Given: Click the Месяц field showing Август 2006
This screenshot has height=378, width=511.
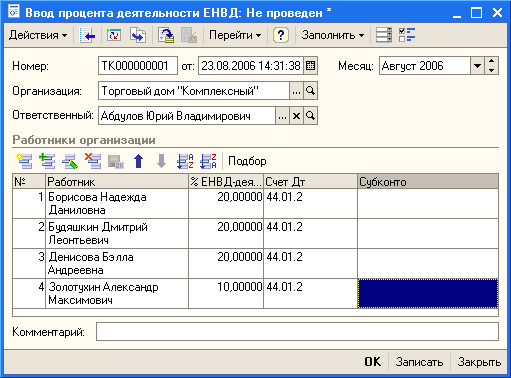Looking at the screenshot, I should 425,66.
